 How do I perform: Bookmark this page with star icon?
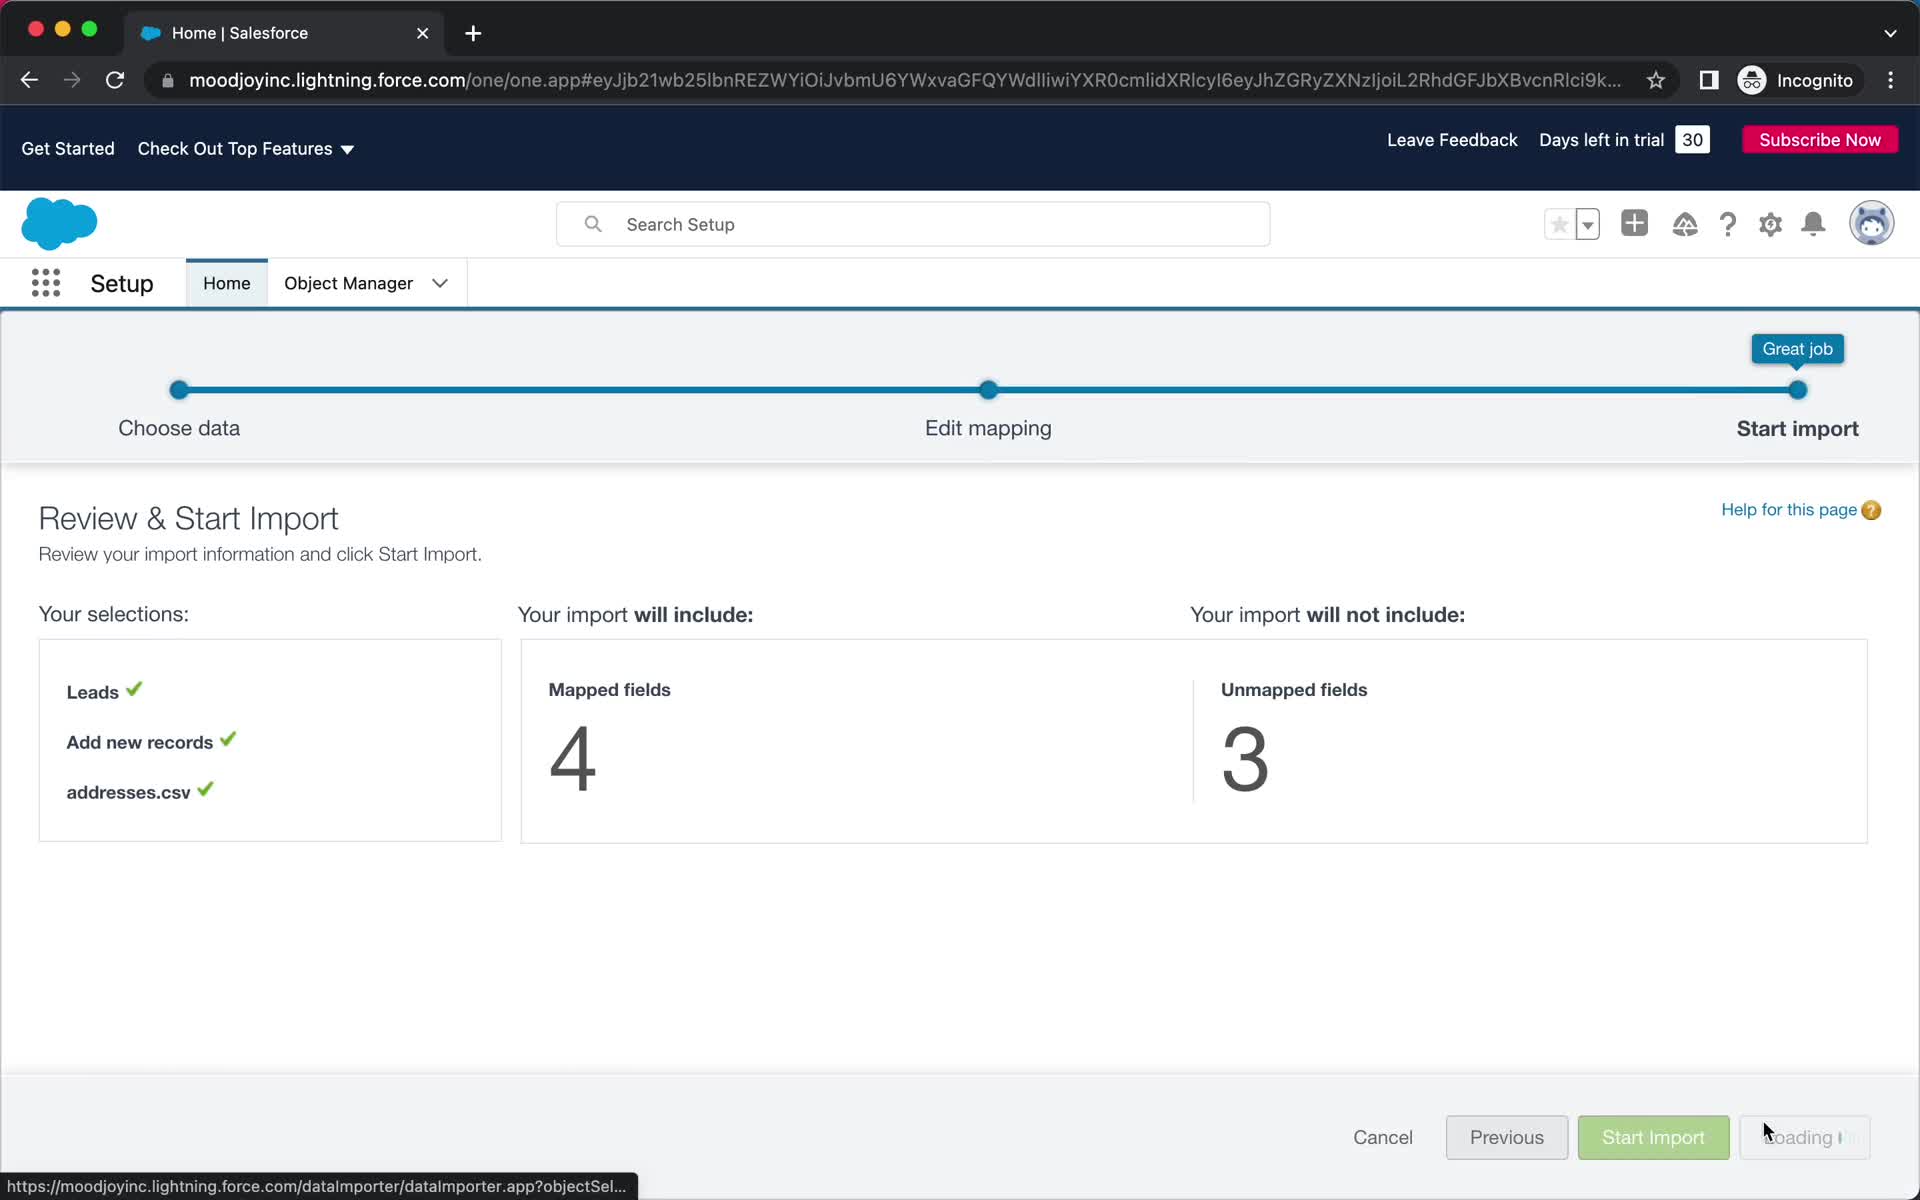[1656, 80]
